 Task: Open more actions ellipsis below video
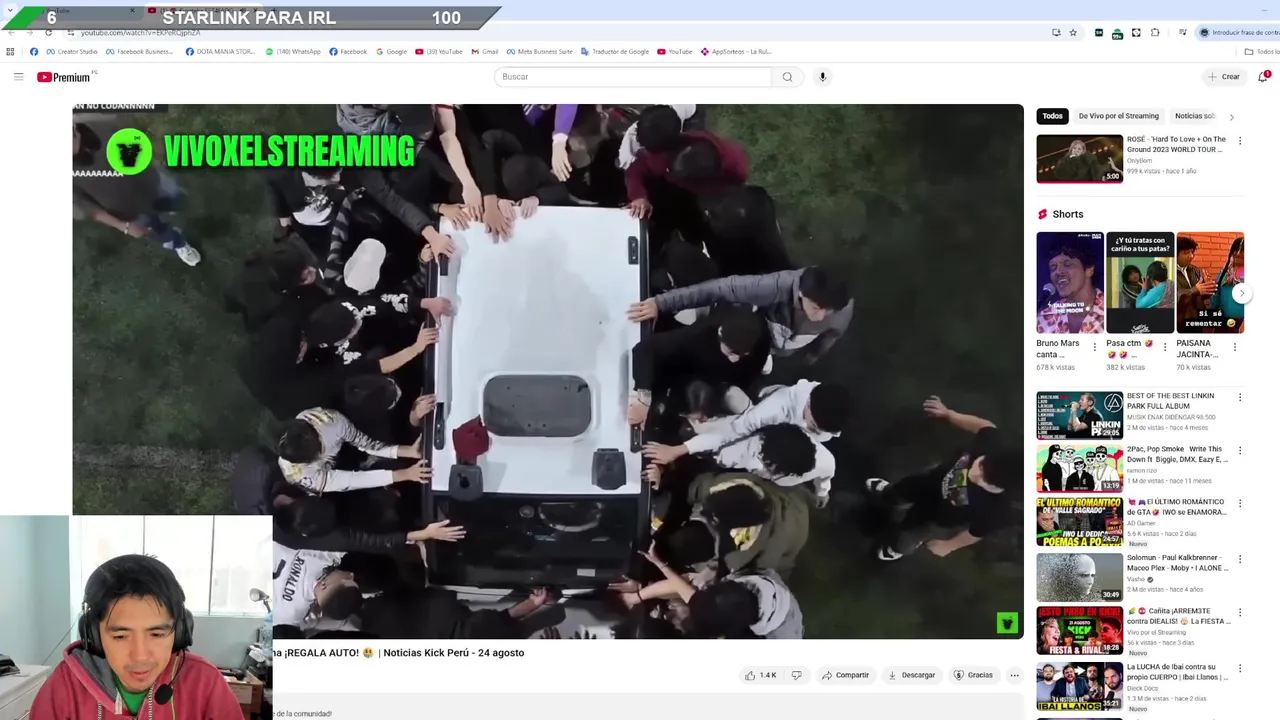pos(1014,675)
